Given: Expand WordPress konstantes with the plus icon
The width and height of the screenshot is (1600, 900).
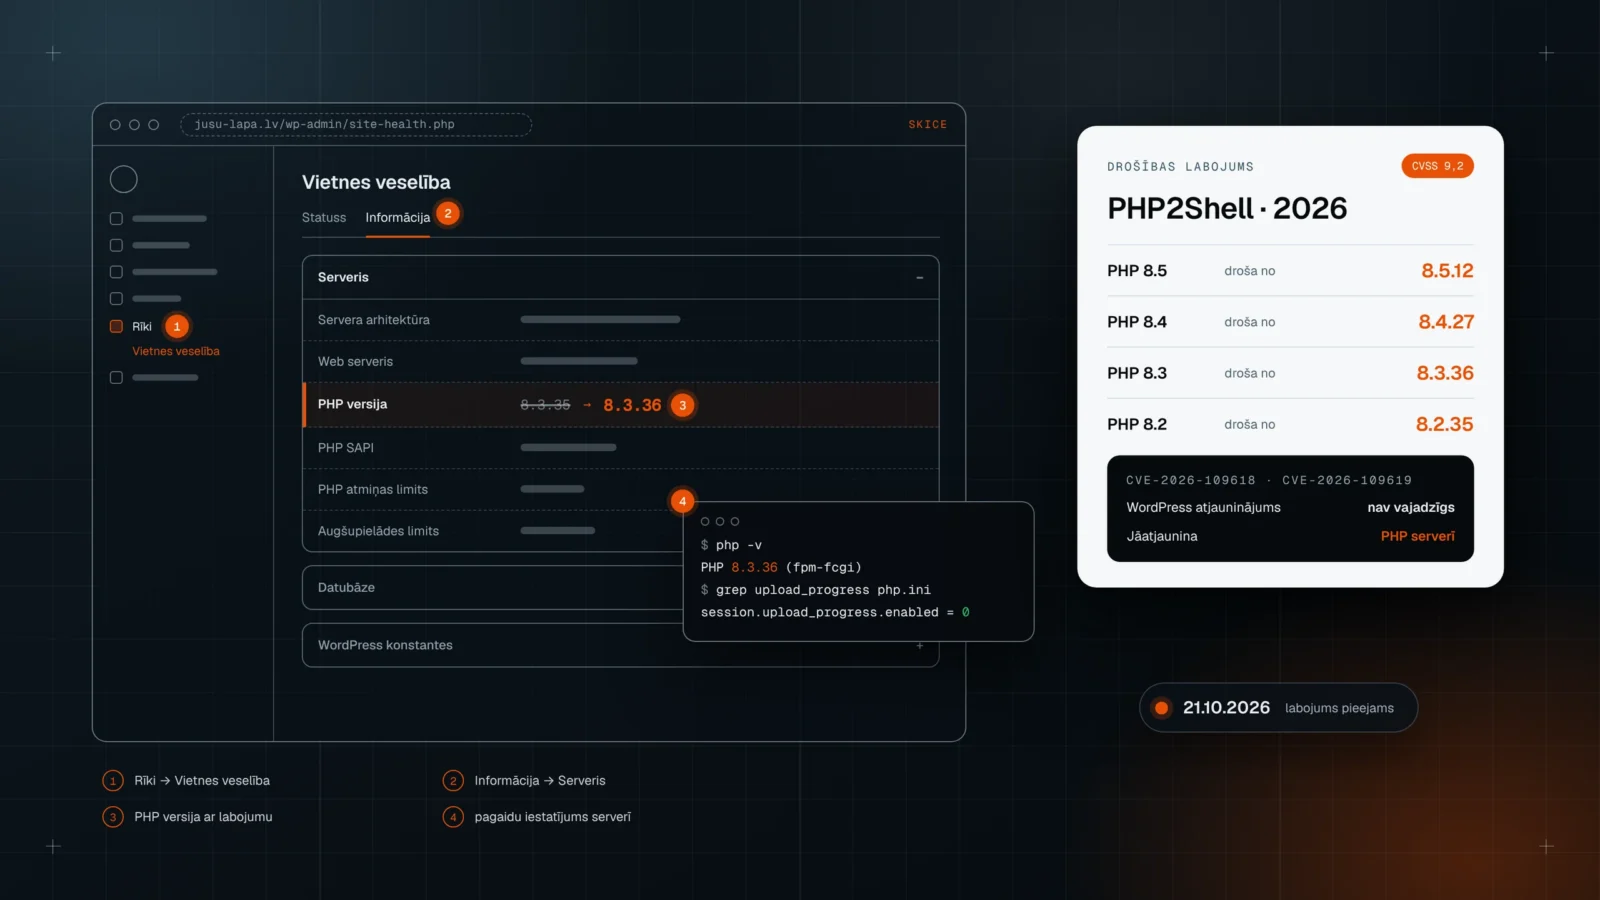Looking at the screenshot, I should click(919, 645).
